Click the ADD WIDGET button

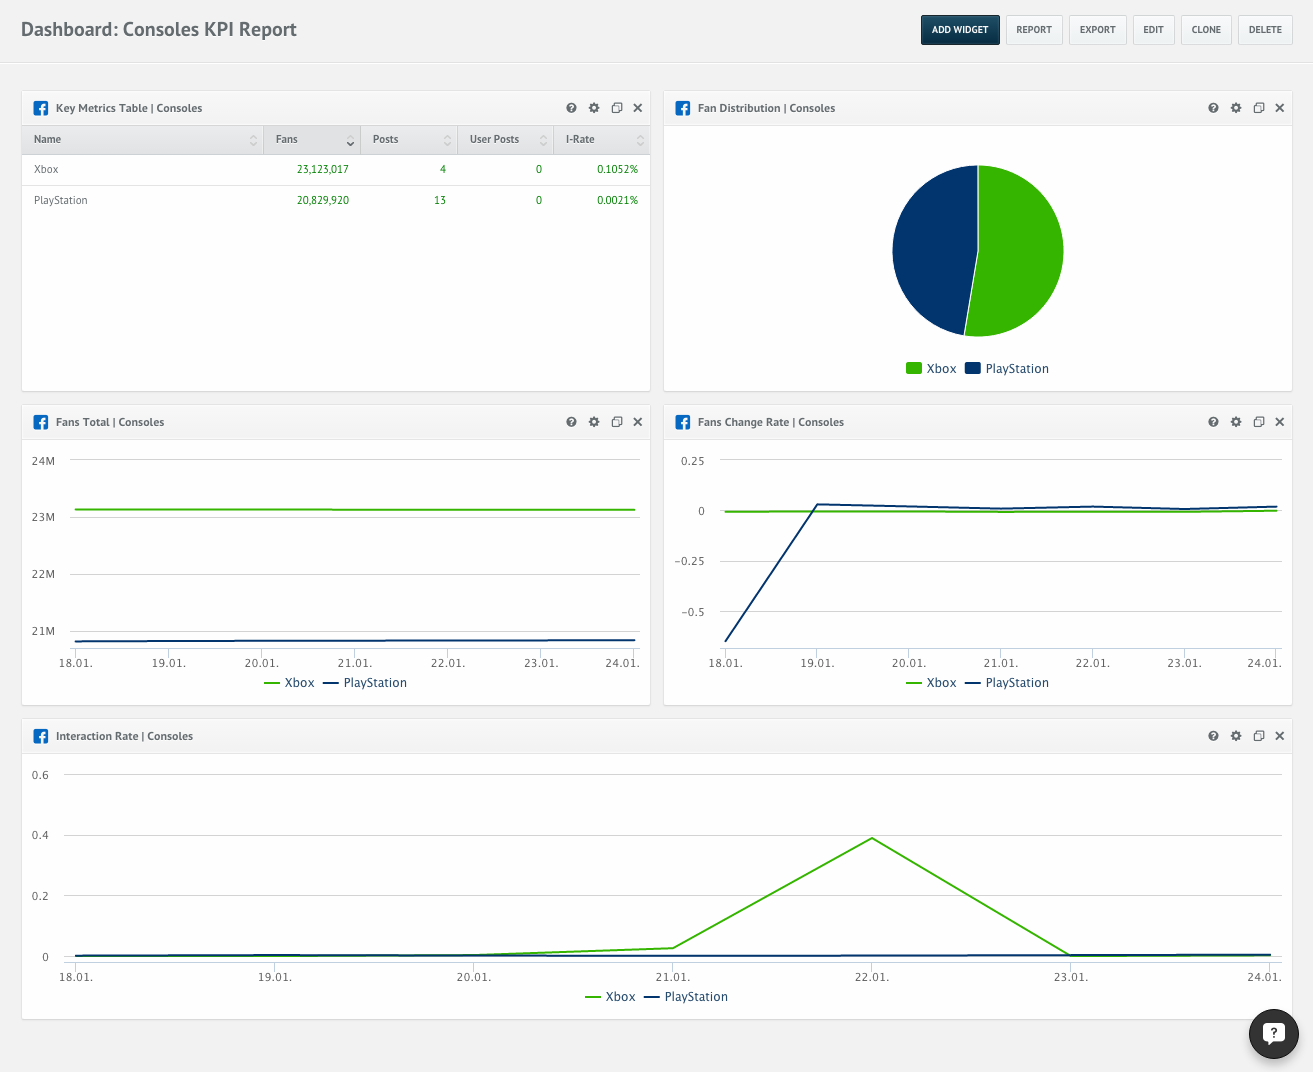[x=960, y=30]
